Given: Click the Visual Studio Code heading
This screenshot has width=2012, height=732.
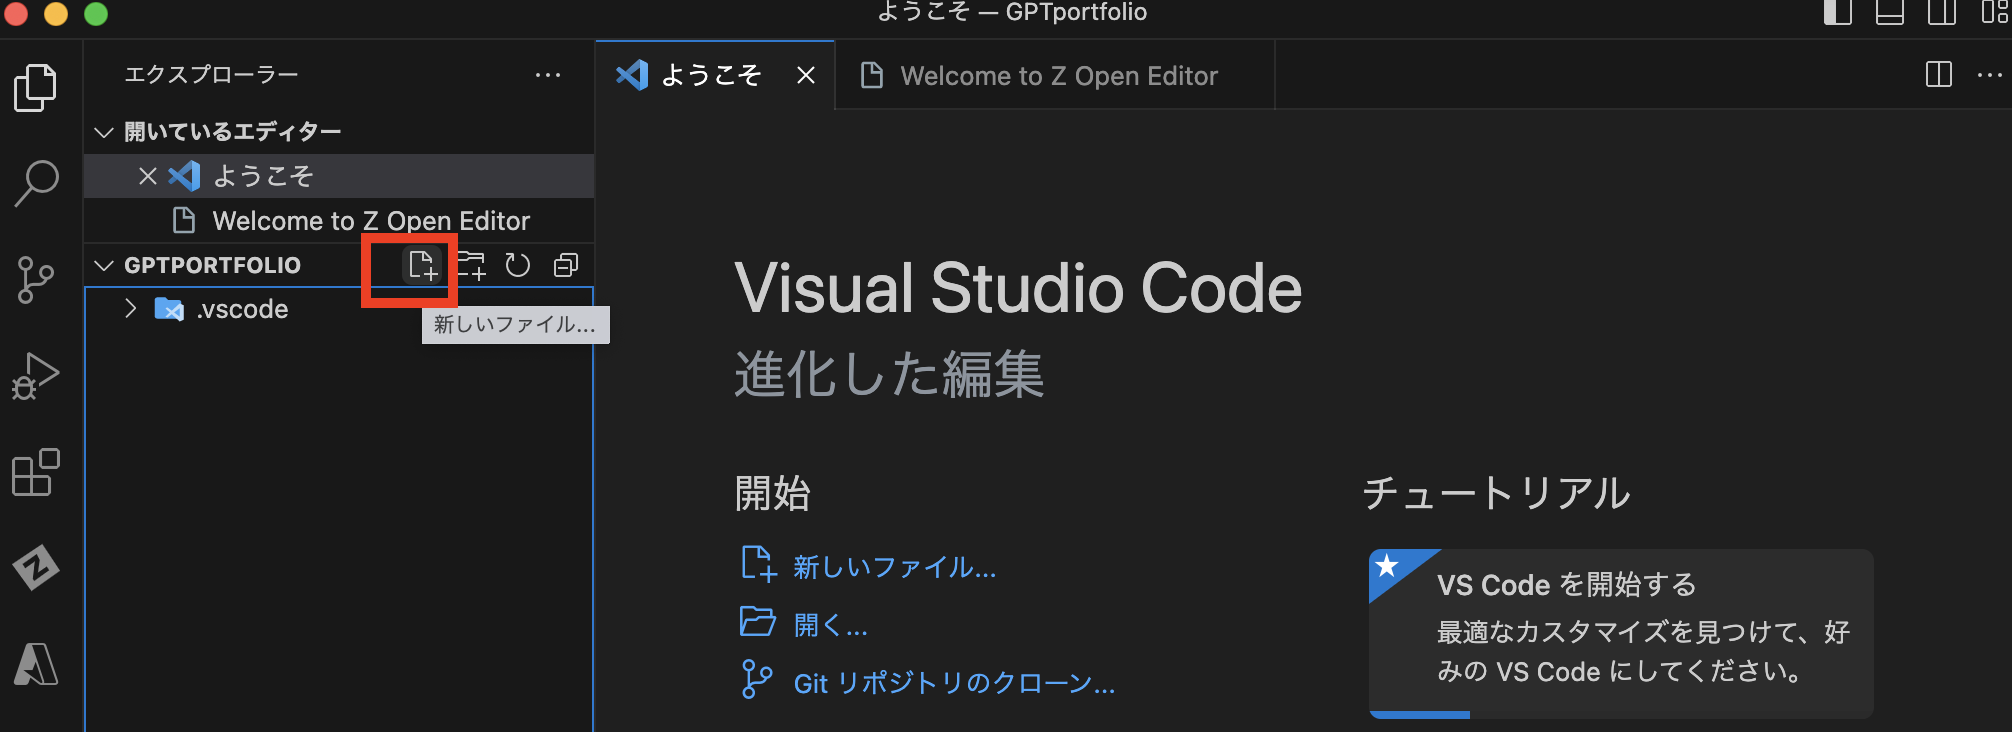Looking at the screenshot, I should click(1018, 288).
